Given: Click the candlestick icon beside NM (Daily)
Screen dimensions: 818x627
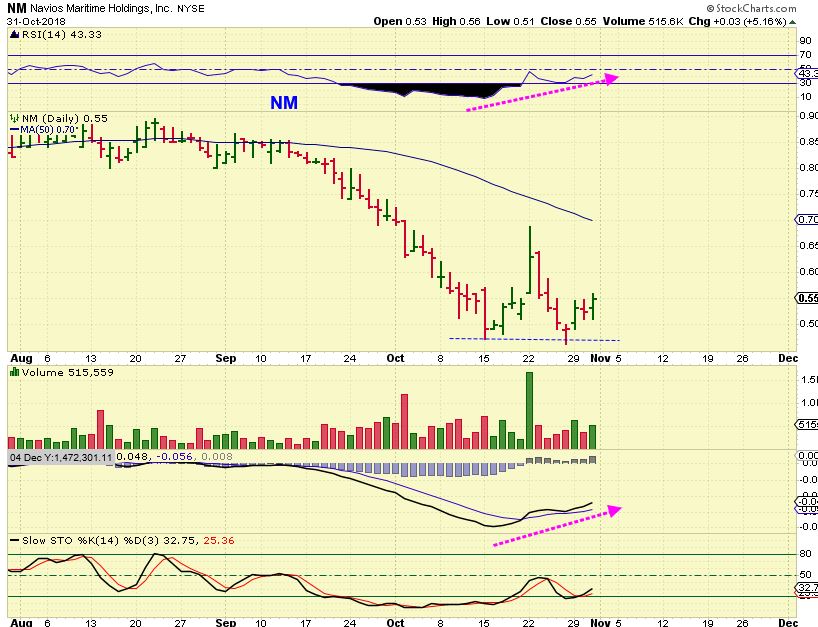Looking at the screenshot, I should pos(14,118).
